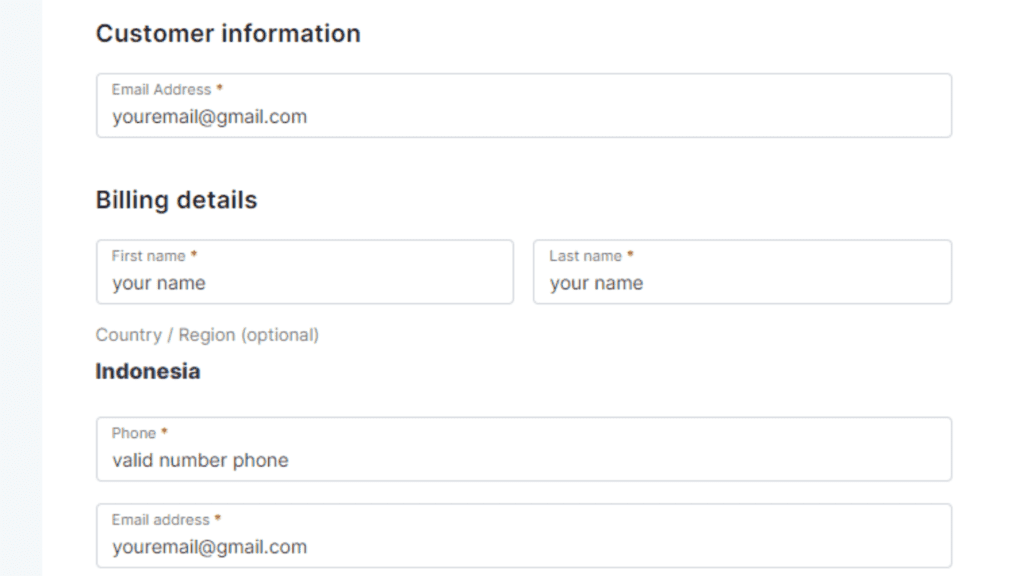Click Email Address label under Customer information

tap(161, 90)
